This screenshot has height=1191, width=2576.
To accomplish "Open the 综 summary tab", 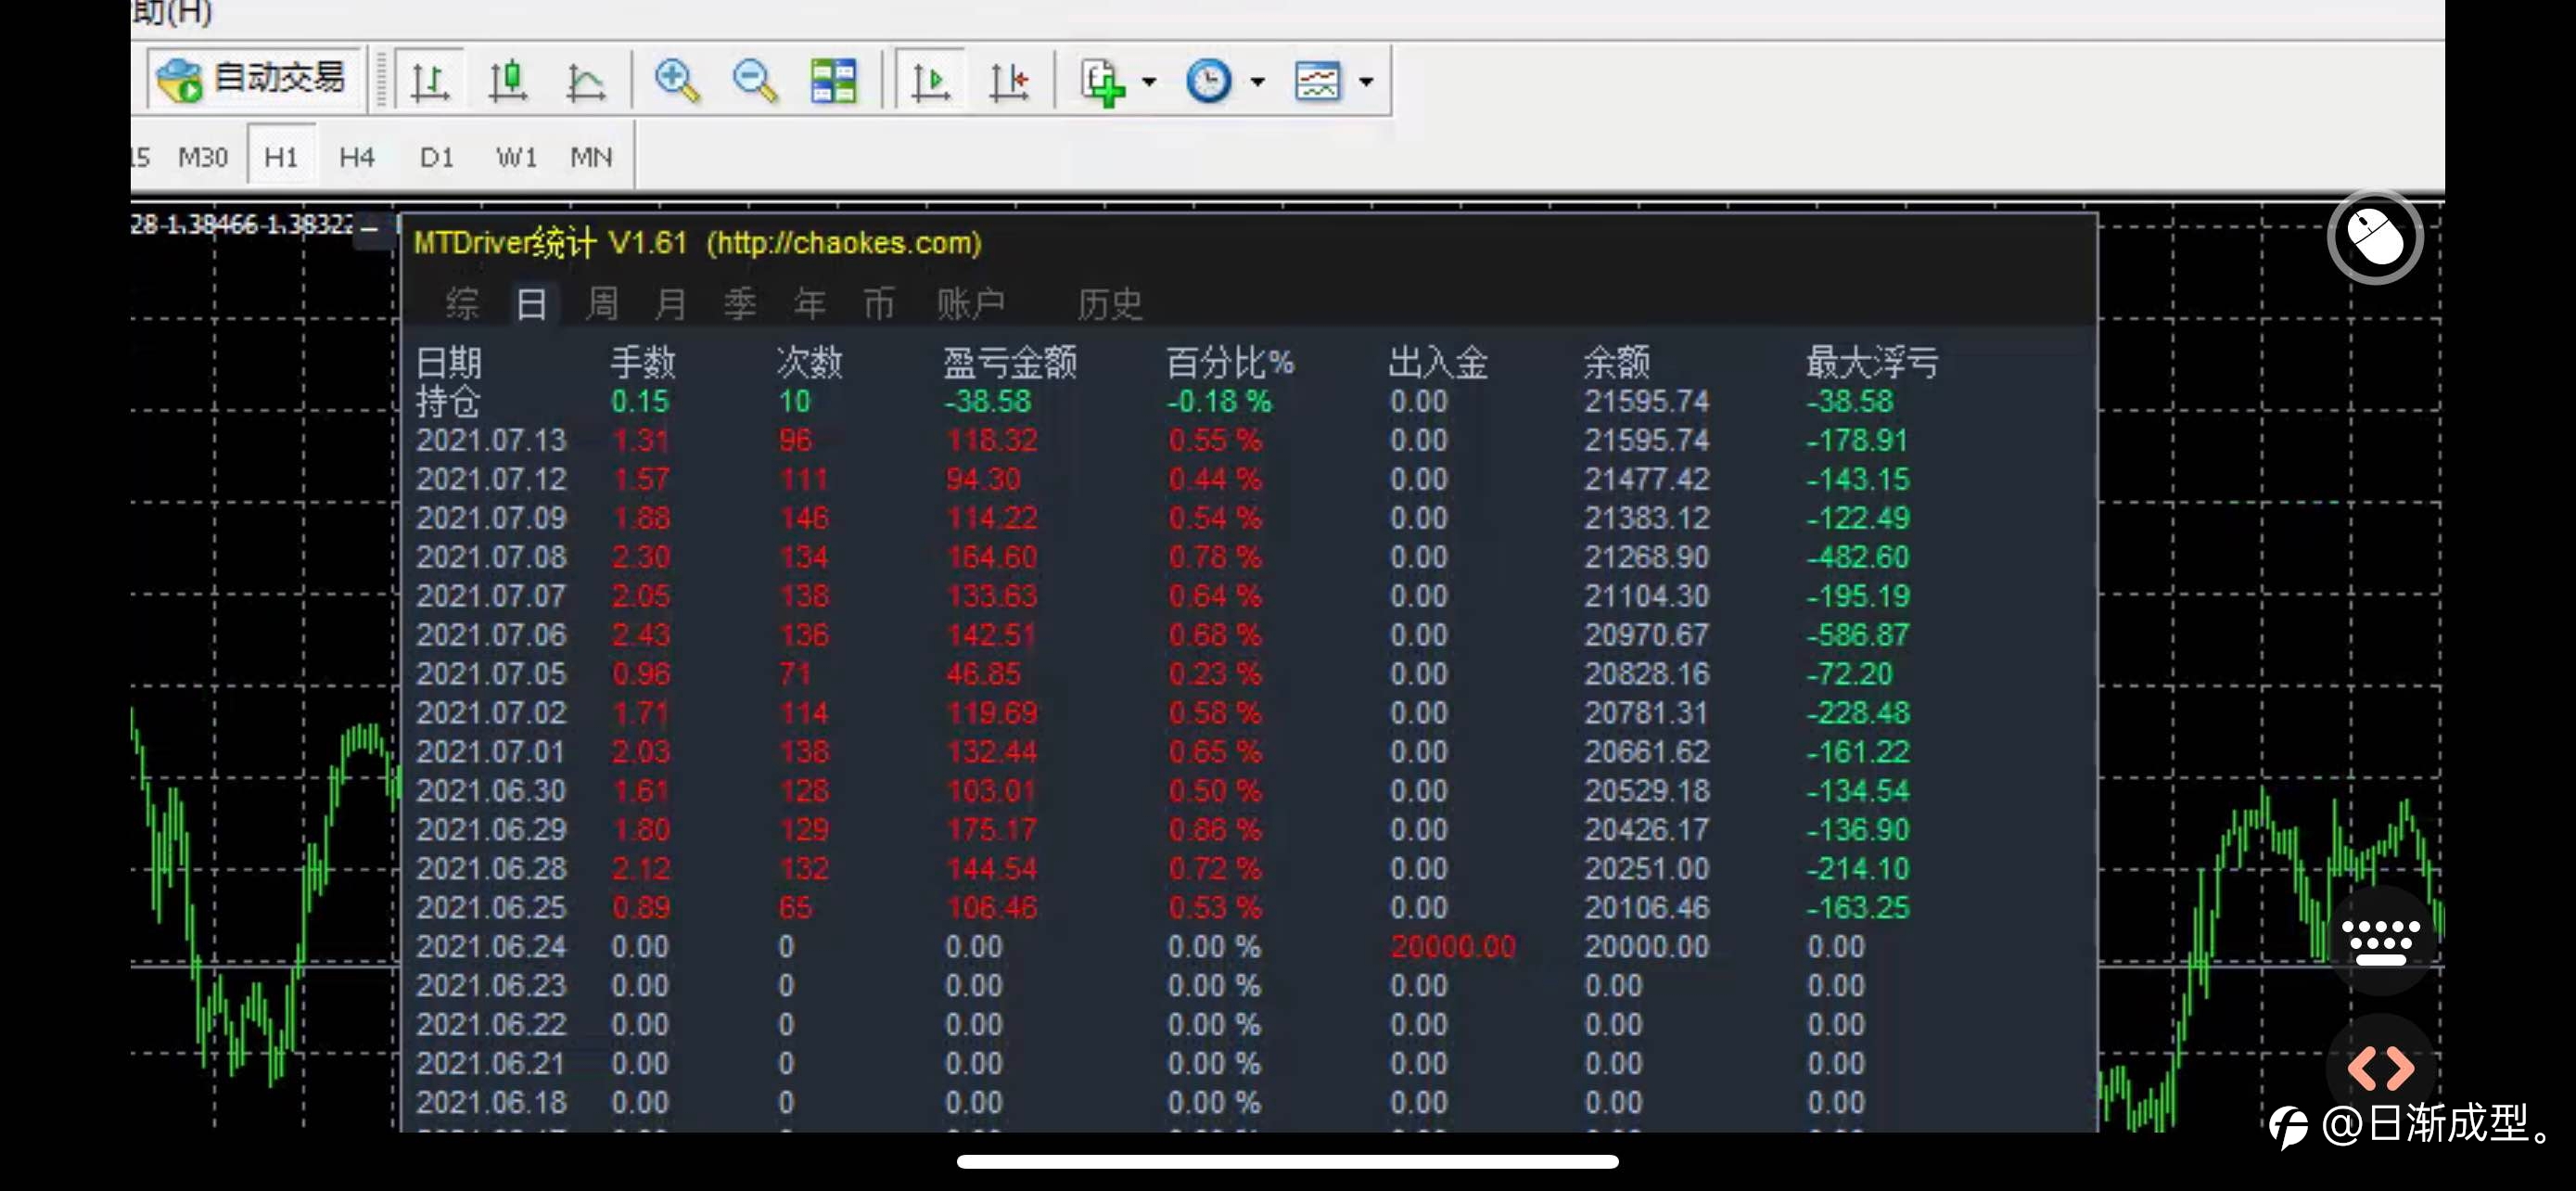I will 461,304.
